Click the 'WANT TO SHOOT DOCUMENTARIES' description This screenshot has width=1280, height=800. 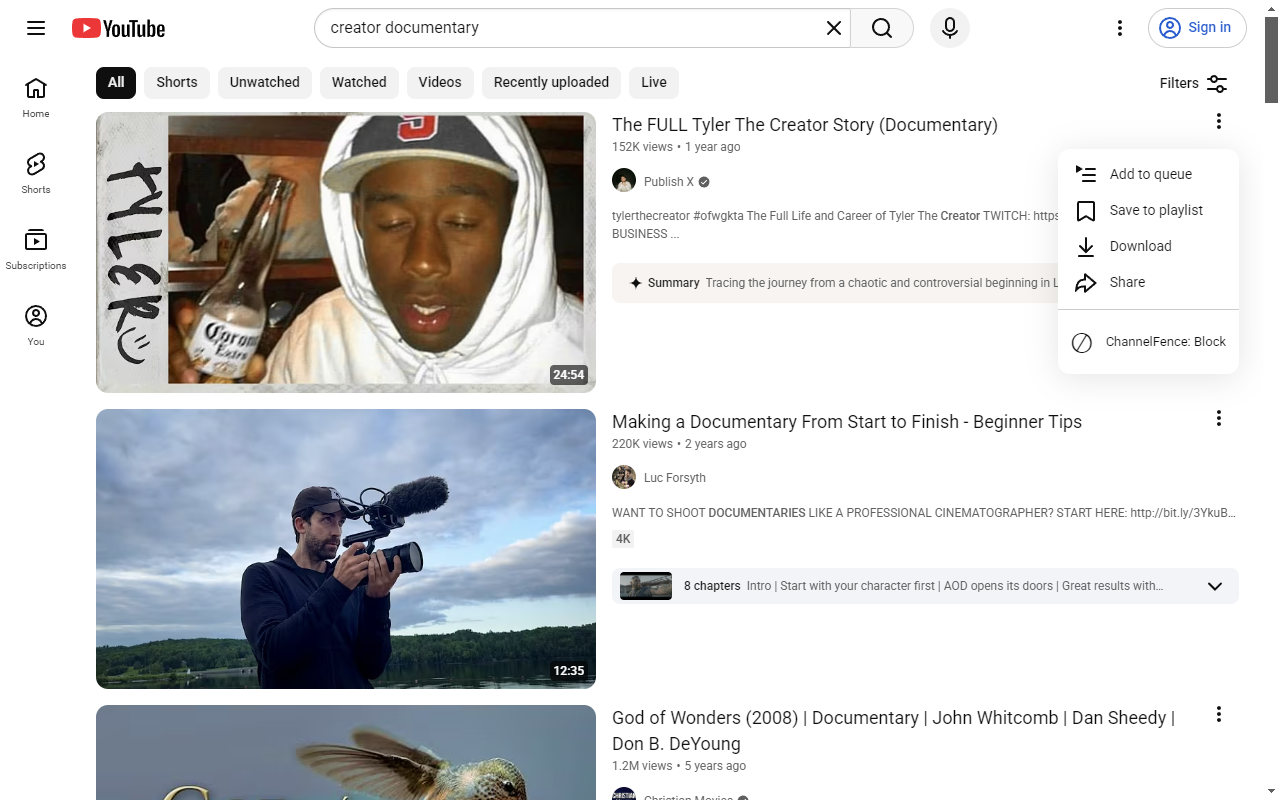924,513
